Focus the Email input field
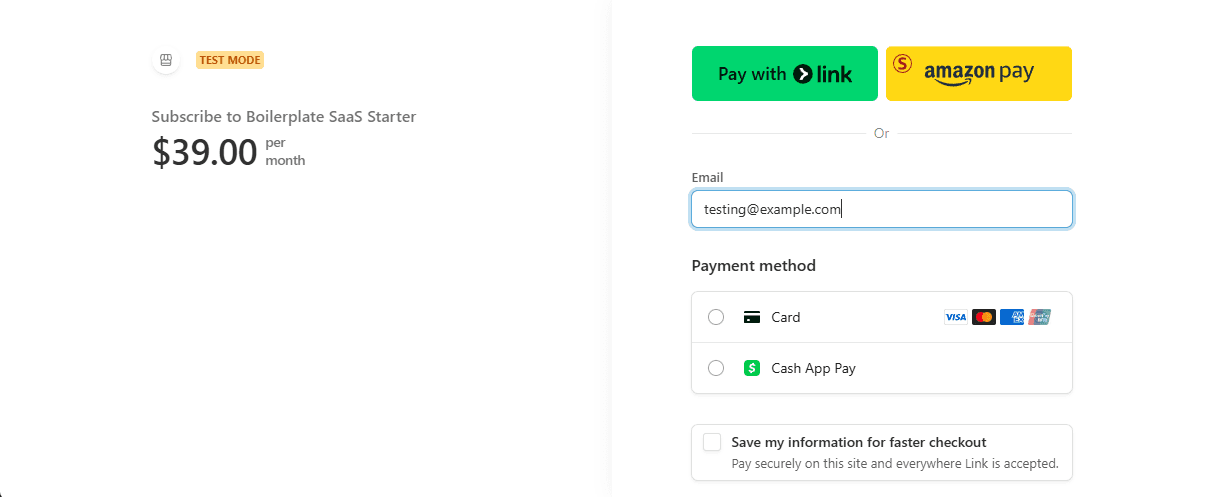The width and height of the screenshot is (1223, 497). 881,209
